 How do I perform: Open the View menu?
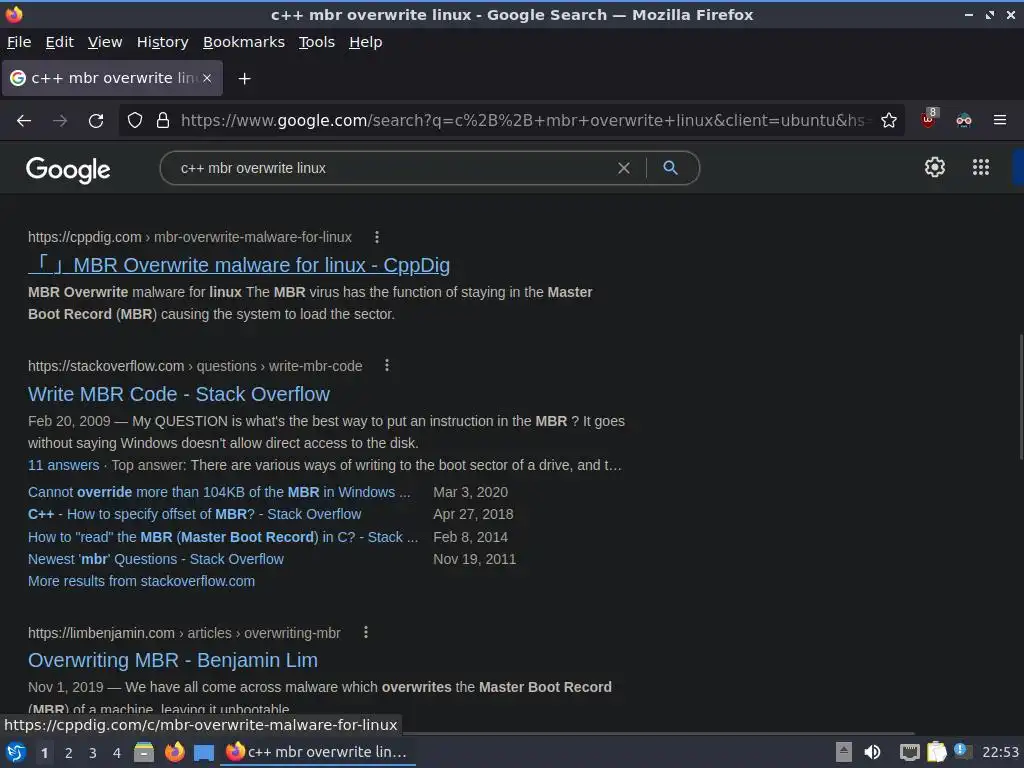click(x=105, y=42)
